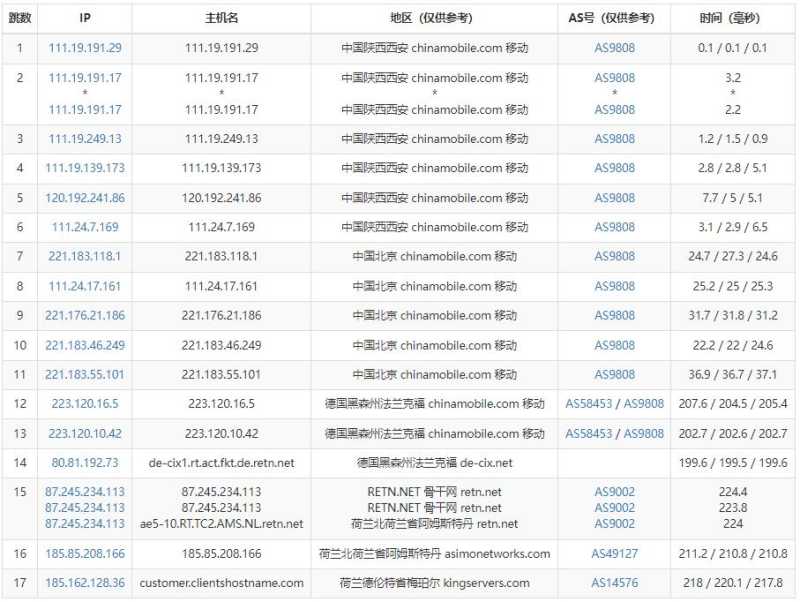Screen dimensions: 800x602
Task: Select the IP column header
Action: click(x=85, y=18)
